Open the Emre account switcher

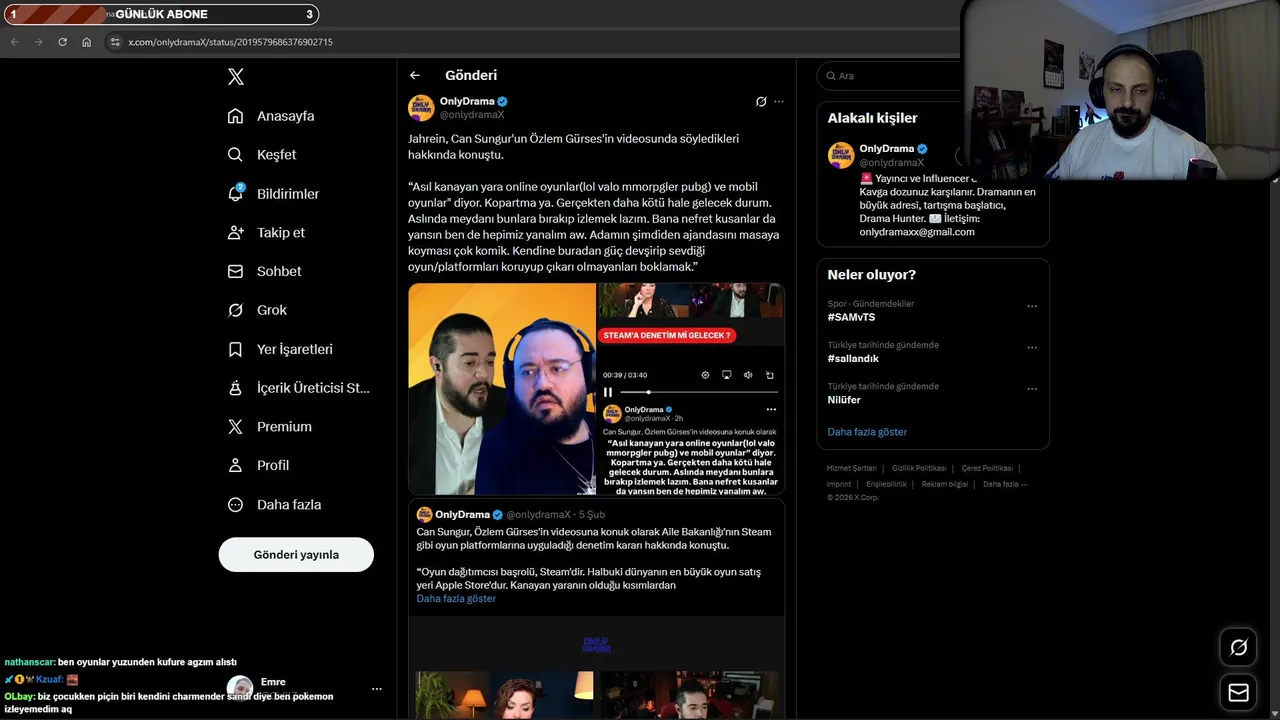305,688
